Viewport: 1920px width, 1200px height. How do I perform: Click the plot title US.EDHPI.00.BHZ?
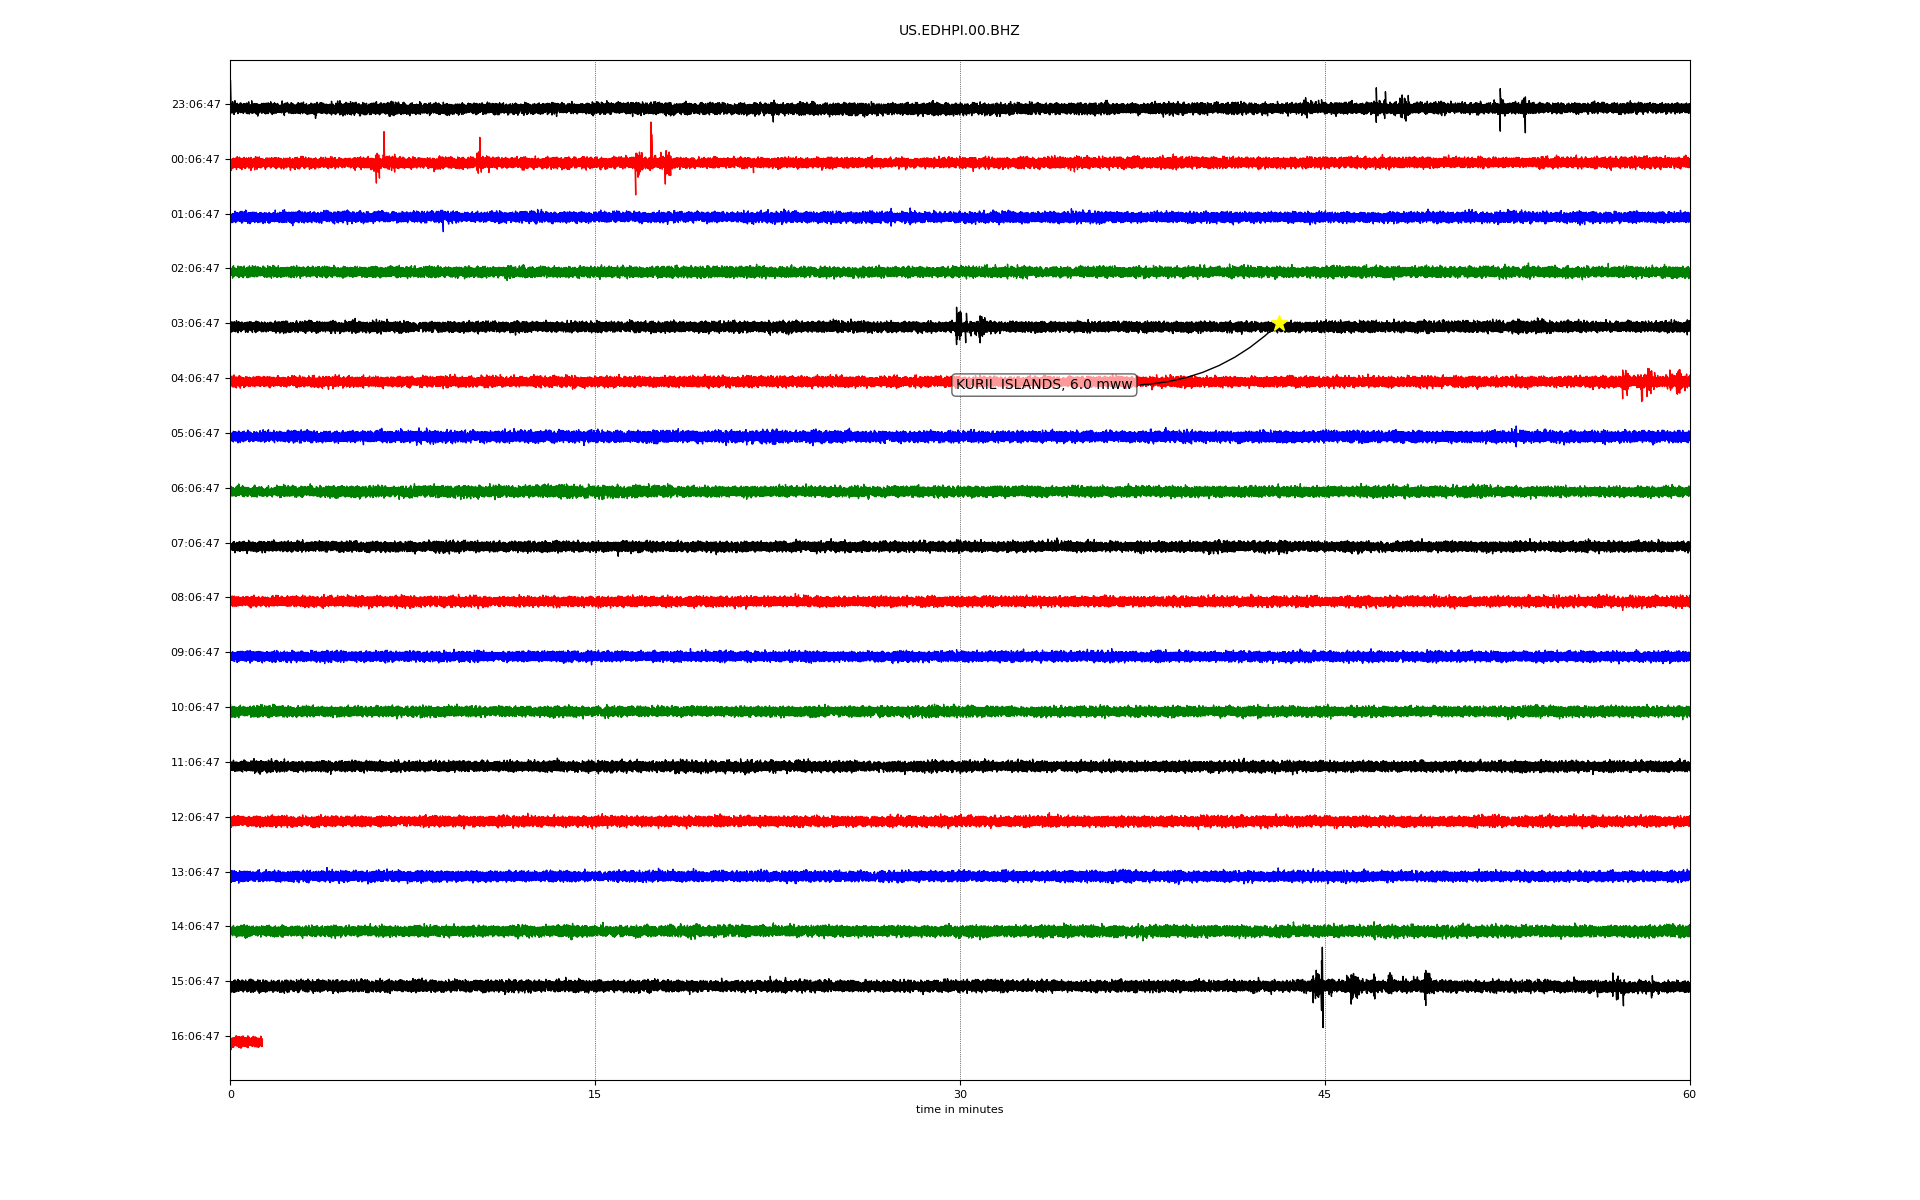pos(959,31)
